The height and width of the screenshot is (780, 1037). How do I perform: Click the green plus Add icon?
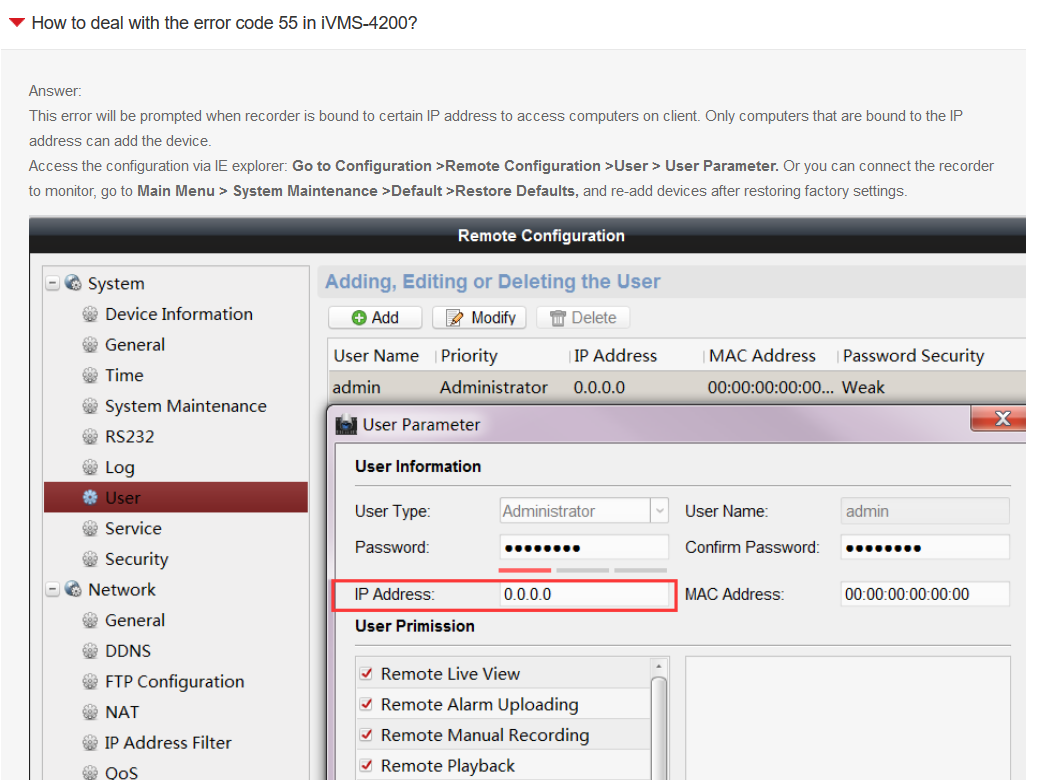tap(359, 318)
